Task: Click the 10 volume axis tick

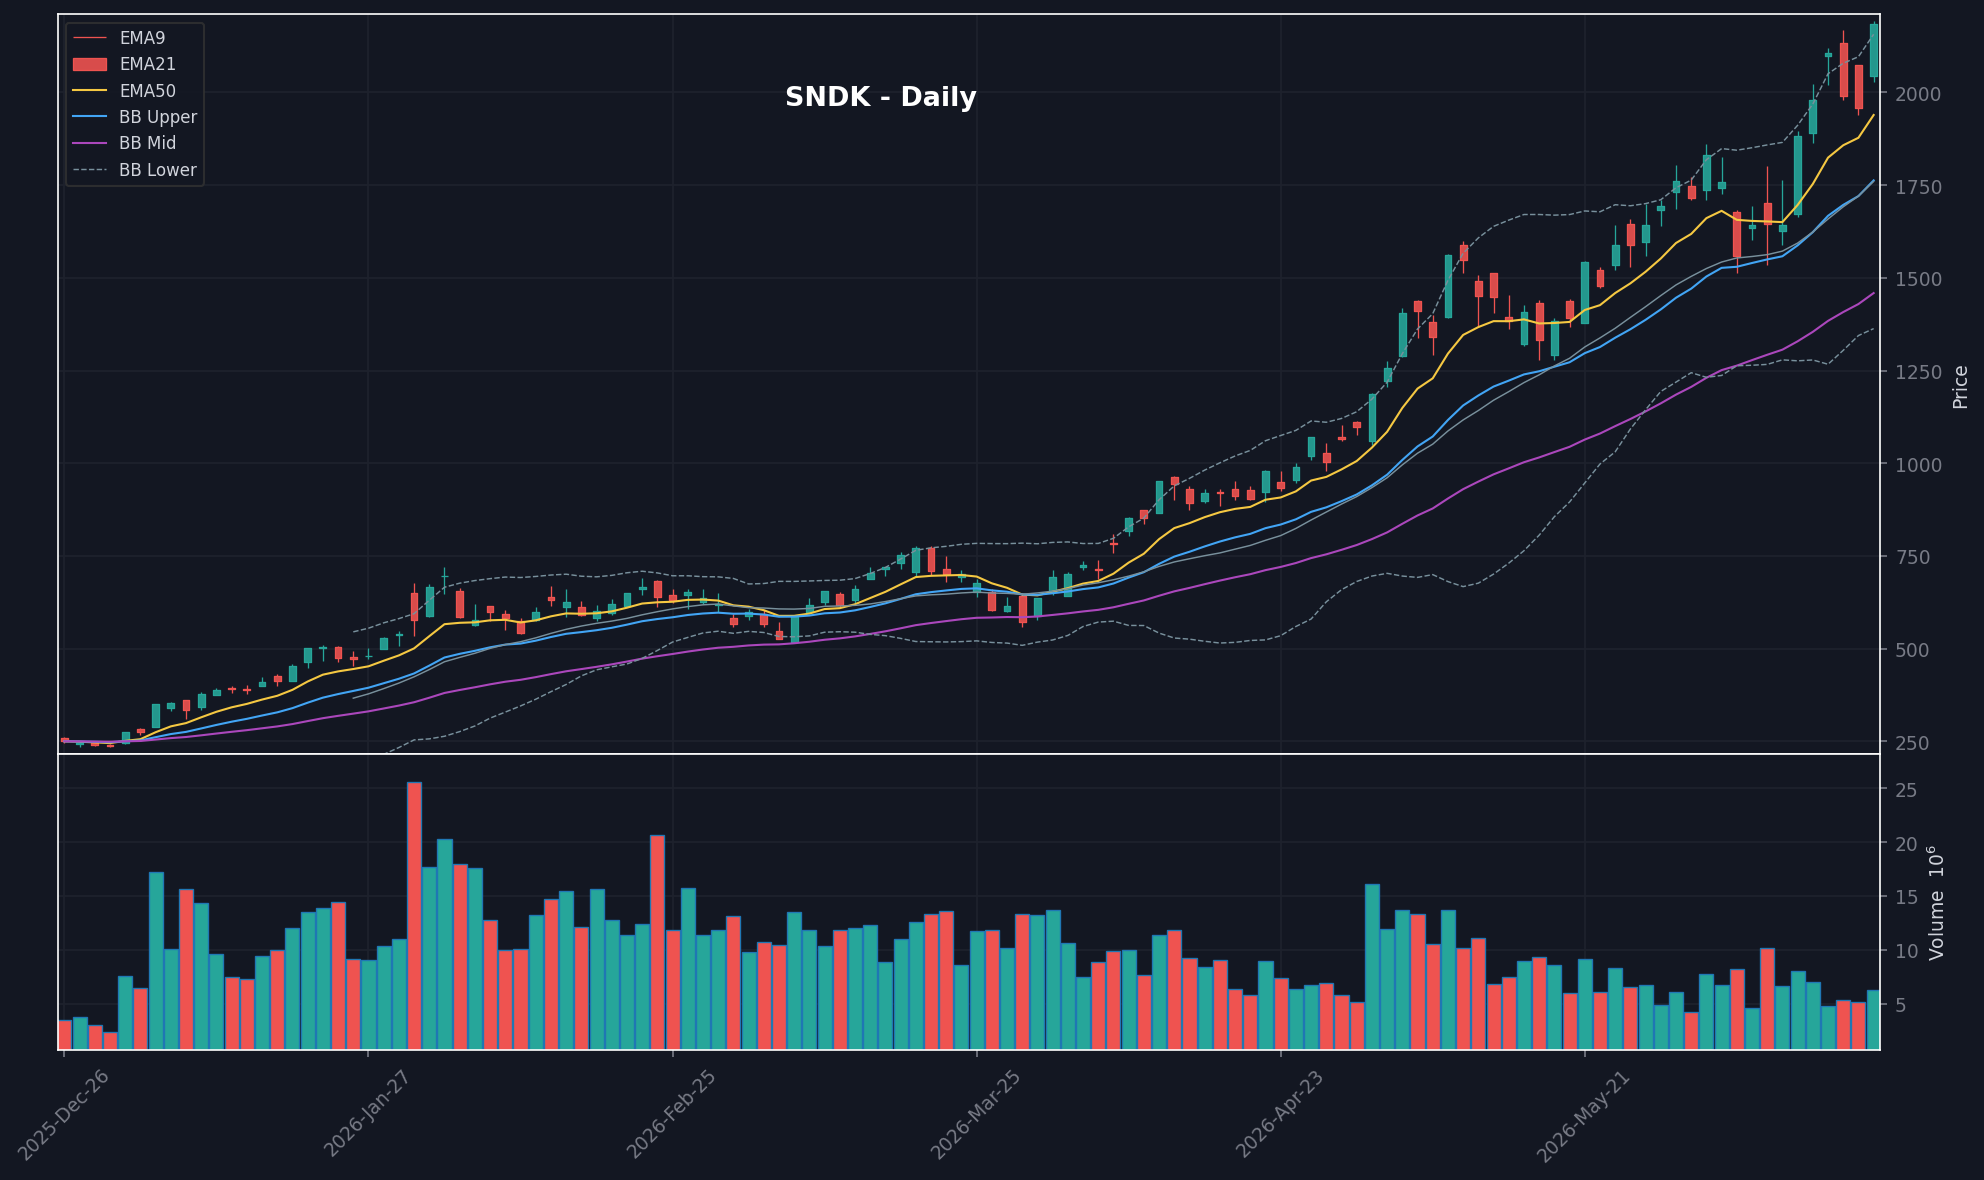Action: pos(1906,952)
